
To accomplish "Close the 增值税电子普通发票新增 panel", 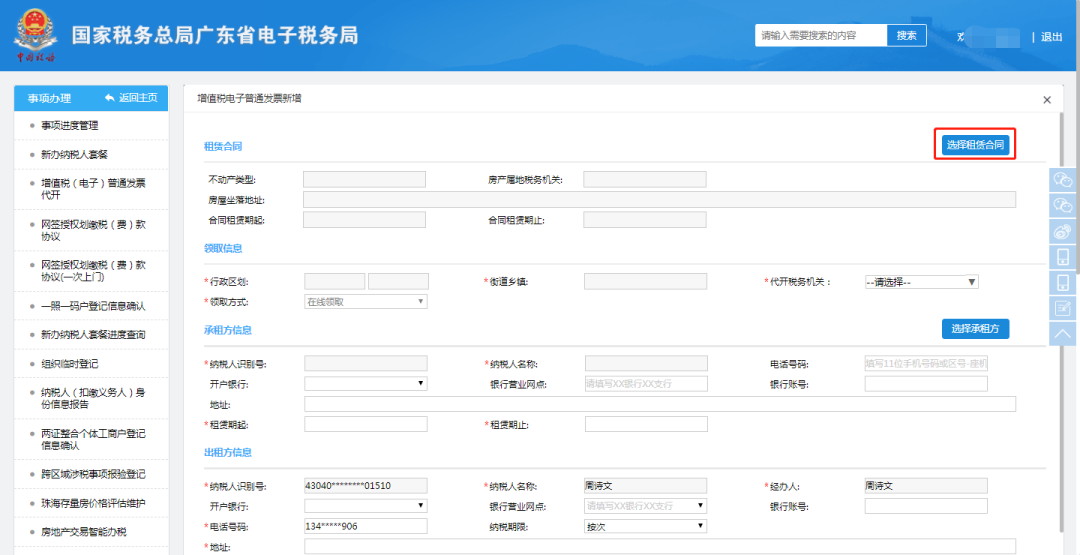I will pyautogui.click(x=1047, y=100).
